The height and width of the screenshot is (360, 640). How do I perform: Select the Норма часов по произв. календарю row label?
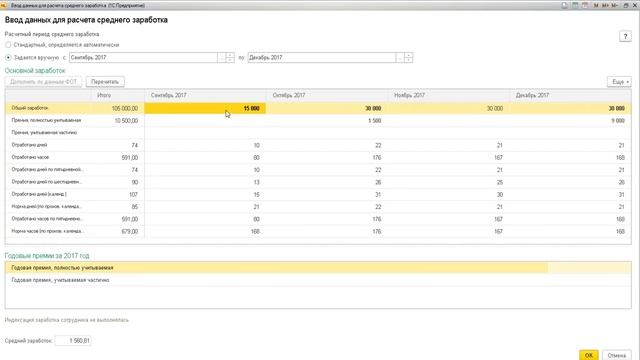[48, 231]
